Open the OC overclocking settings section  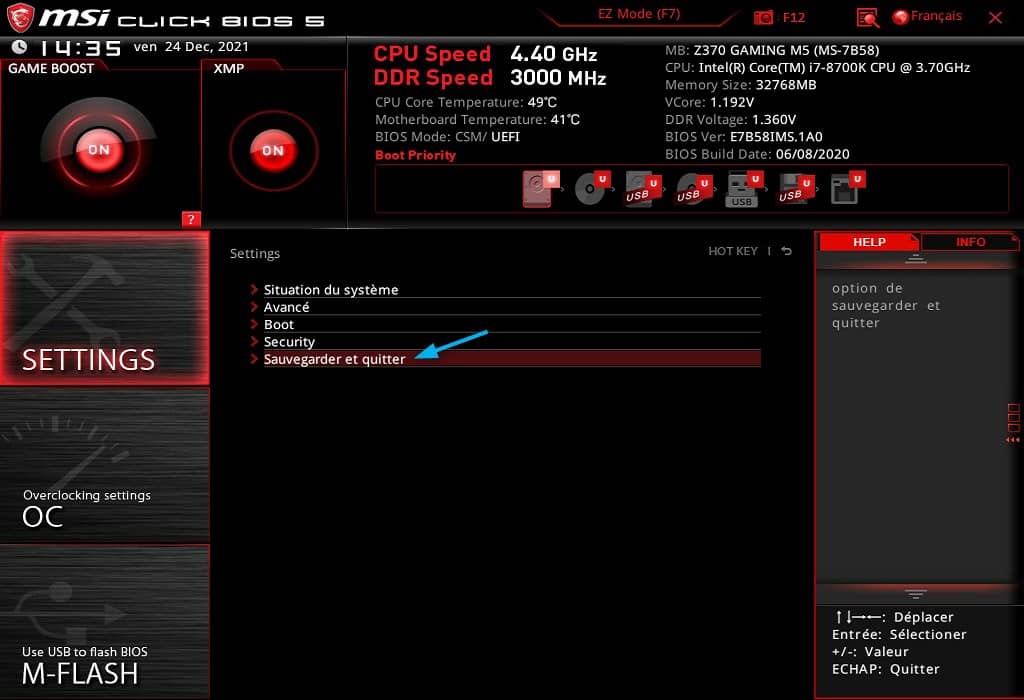tap(104, 466)
